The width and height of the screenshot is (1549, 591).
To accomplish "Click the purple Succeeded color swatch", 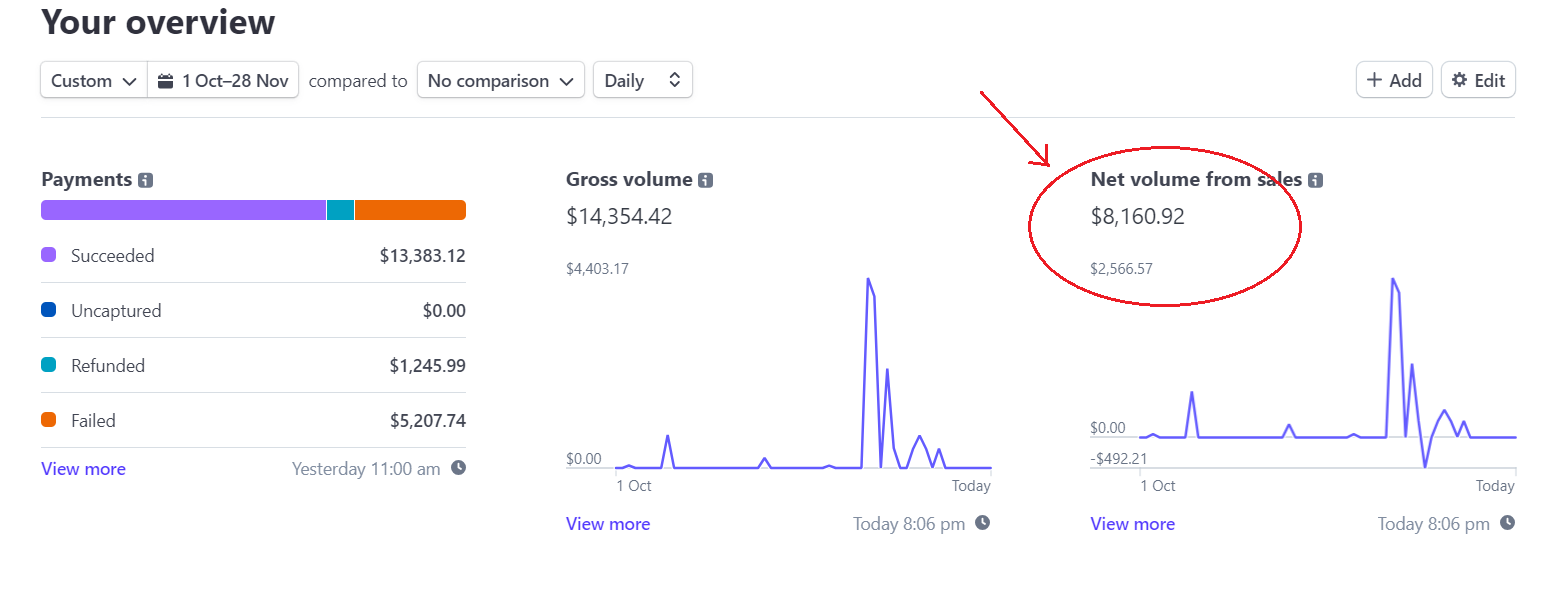I will click(x=49, y=255).
